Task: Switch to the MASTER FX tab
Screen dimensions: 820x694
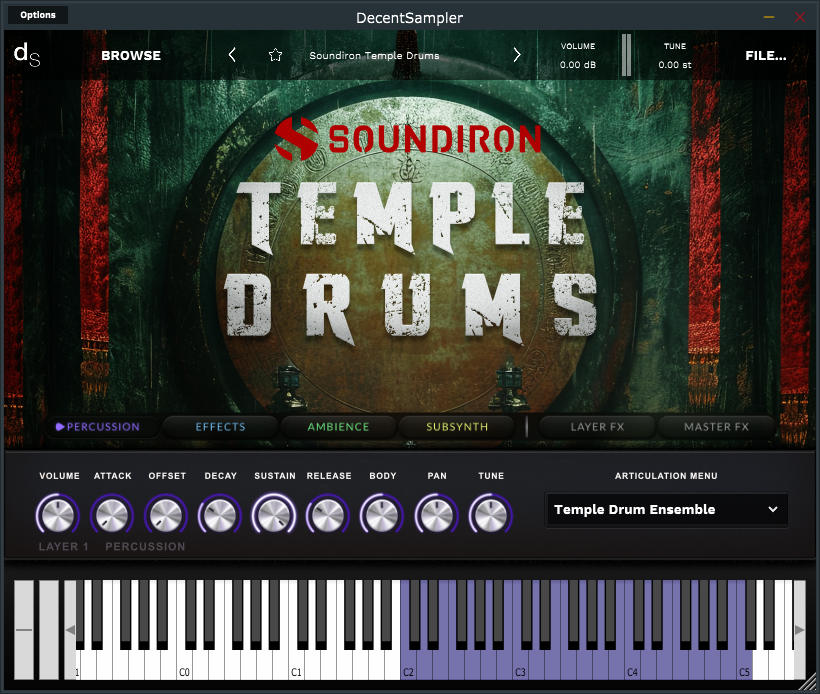Action: click(x=716, y=427)
